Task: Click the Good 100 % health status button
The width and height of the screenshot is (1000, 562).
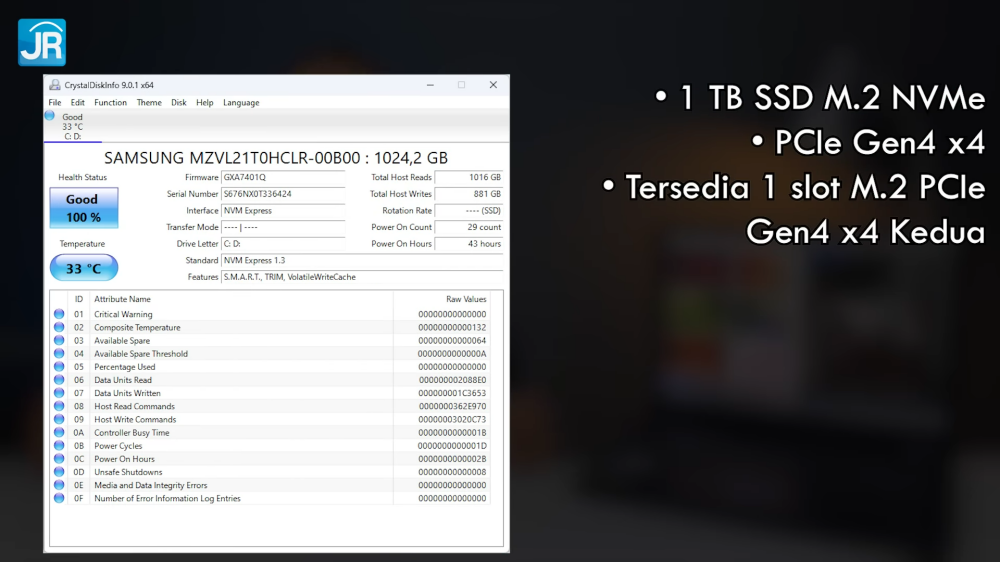Action: tap(84, 208)
